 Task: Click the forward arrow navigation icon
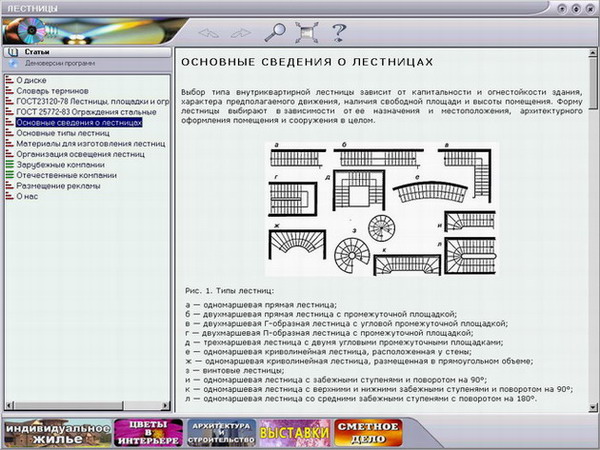[x=241, y=33]
